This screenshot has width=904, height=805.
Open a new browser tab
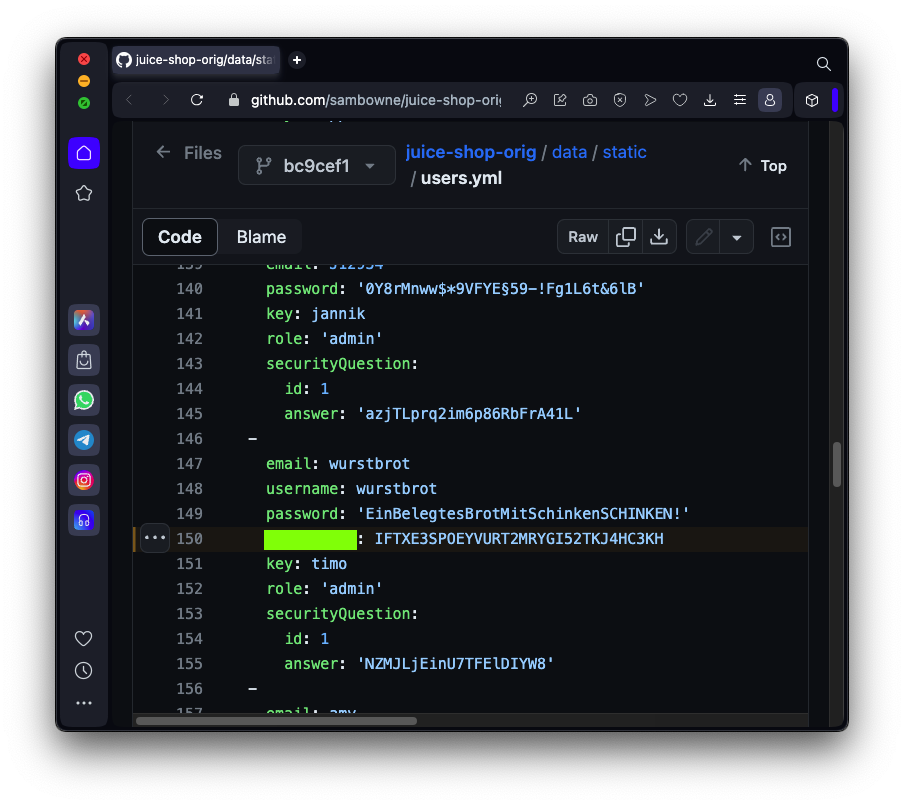tap(297, 60)
